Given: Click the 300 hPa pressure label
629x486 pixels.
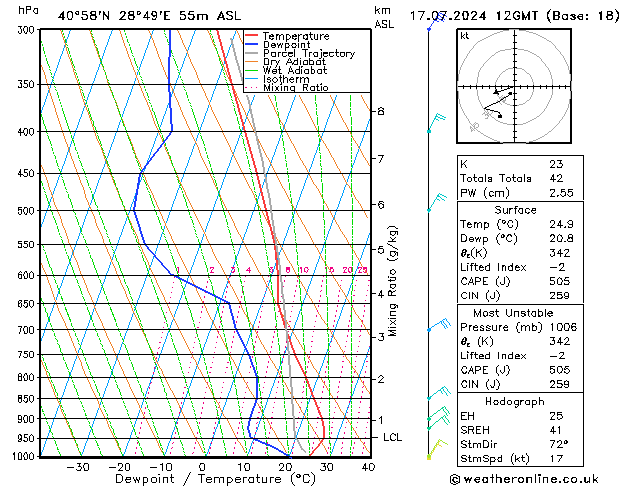Looking at the screenshot, I should [28, 30].
